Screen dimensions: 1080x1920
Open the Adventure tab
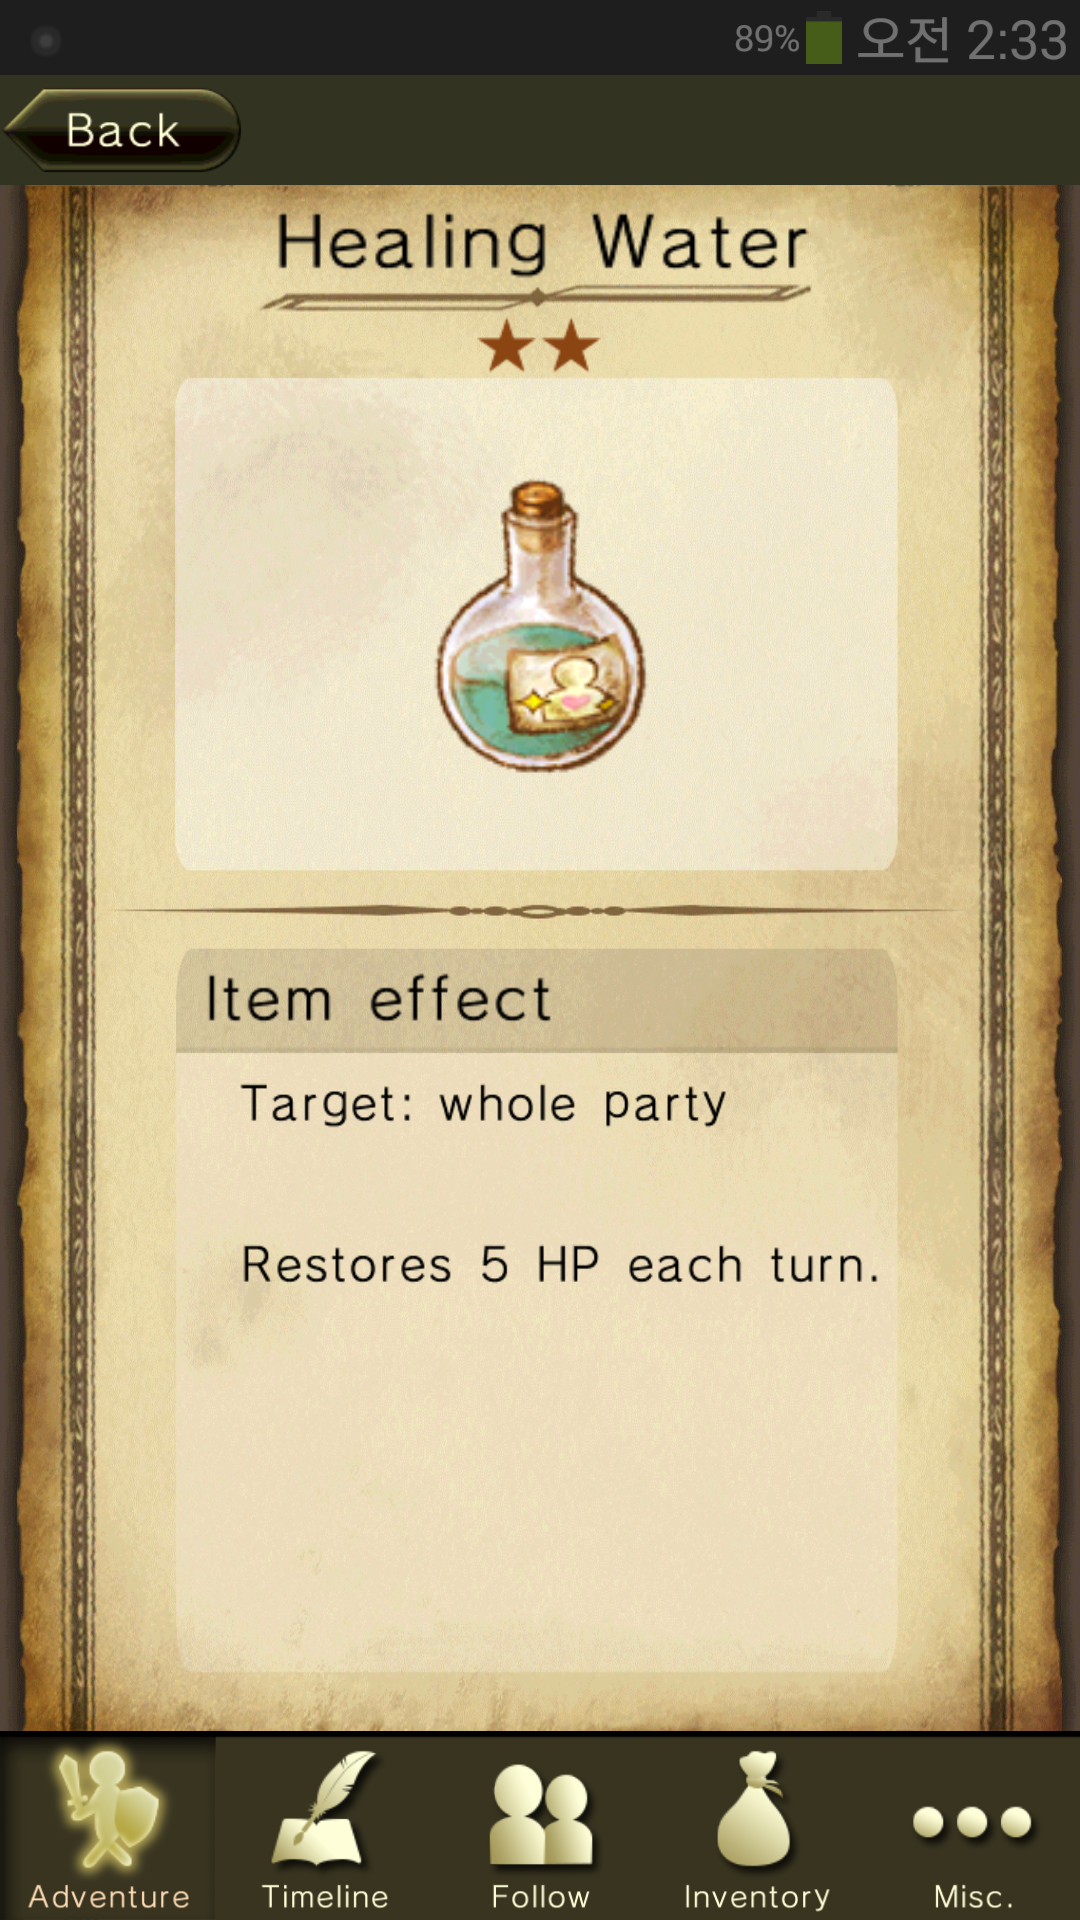108,1828
